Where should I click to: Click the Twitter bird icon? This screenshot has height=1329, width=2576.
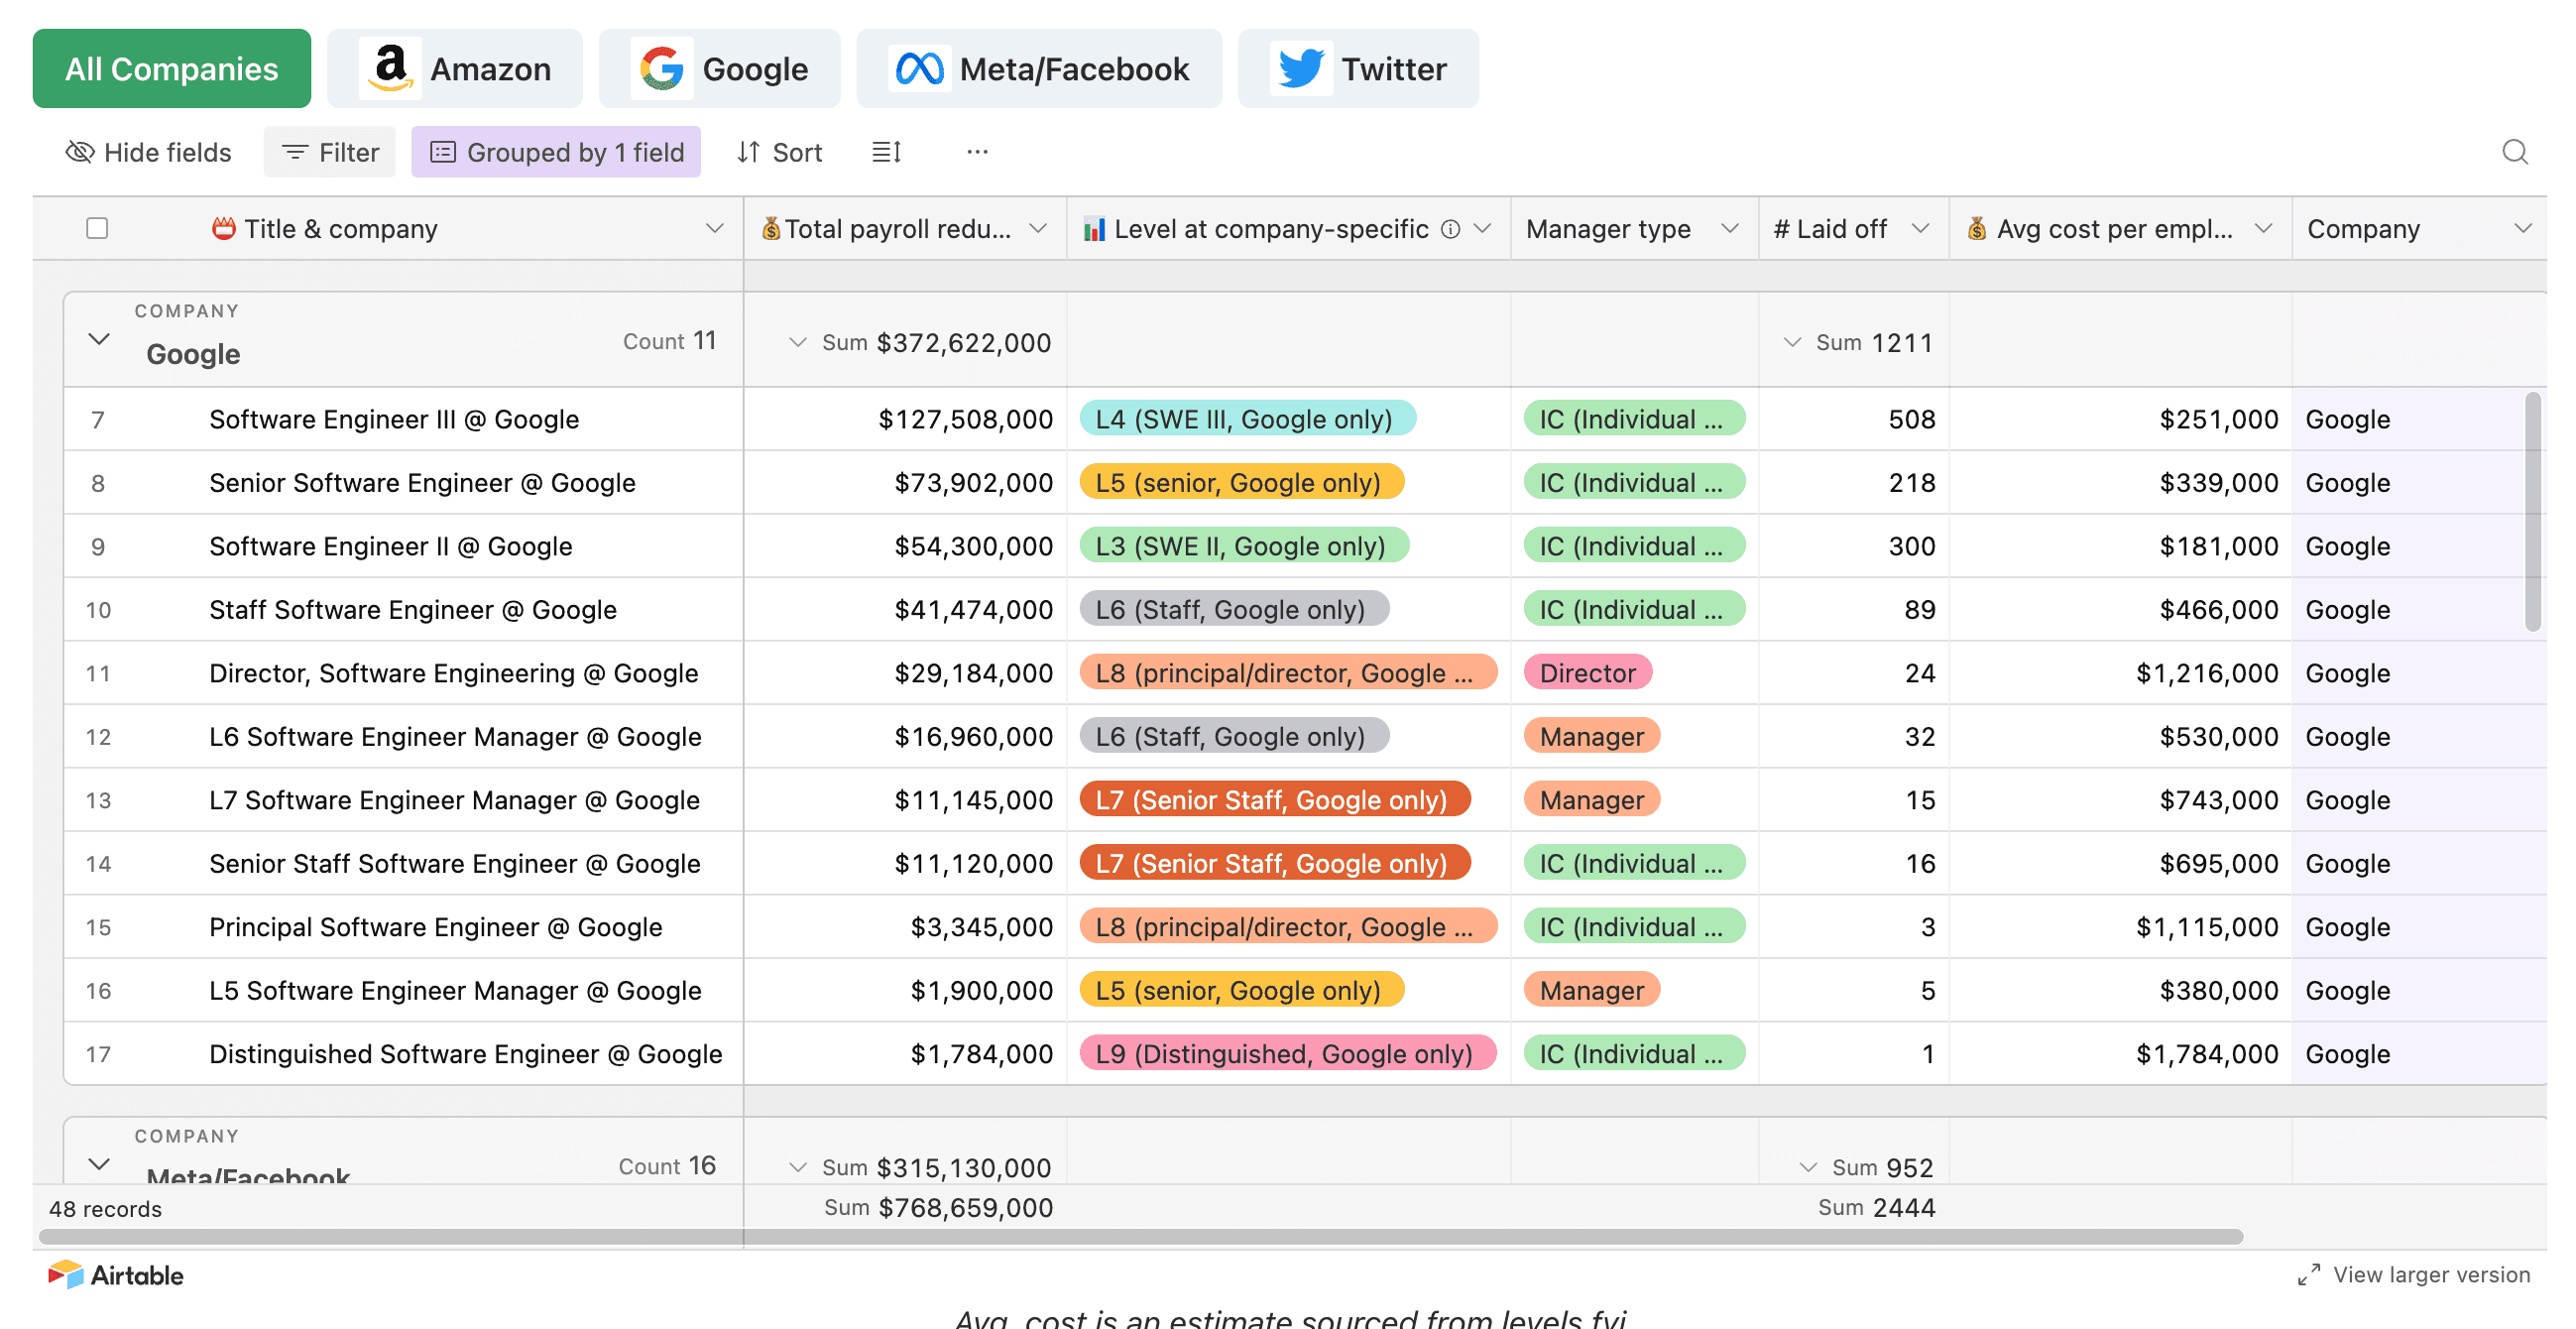coord(1300,69)
